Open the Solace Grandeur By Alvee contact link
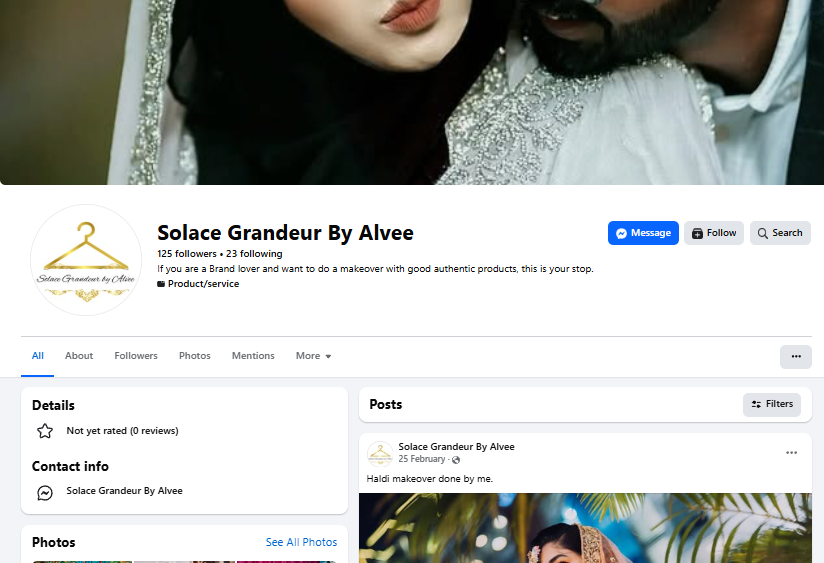This screenshot has width=824, height=563. tap(125, 490)
